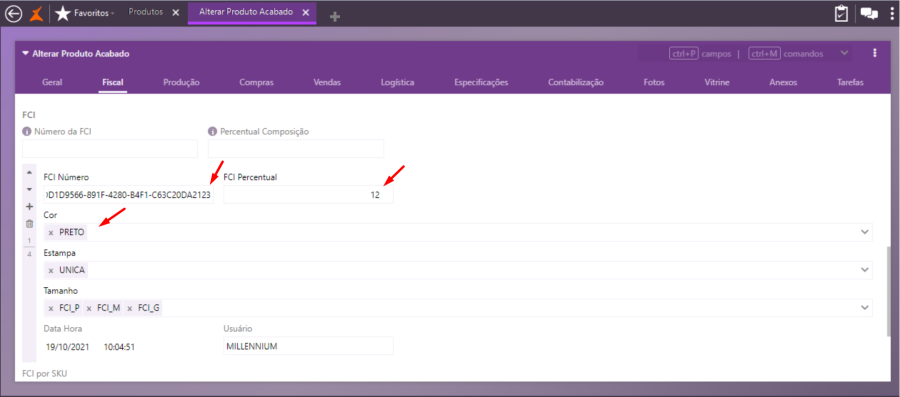
Task: Expand the Tamanho dropdown
Action: [864, 308]
